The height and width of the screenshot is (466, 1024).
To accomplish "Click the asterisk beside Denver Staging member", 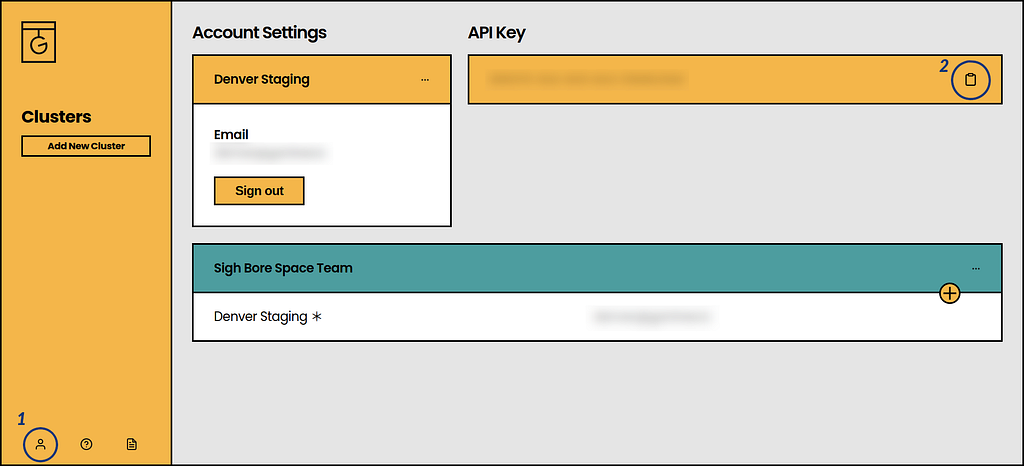I will (317, 317).
